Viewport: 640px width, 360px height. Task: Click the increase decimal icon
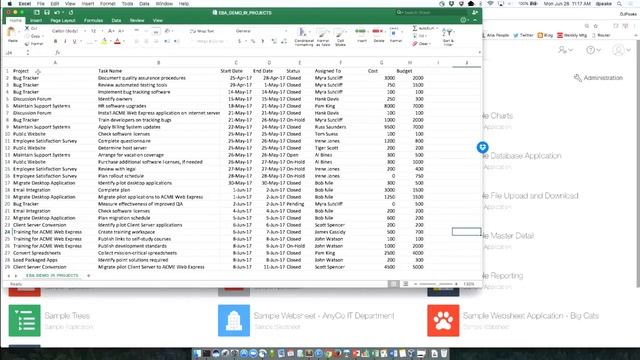[274, 41]
